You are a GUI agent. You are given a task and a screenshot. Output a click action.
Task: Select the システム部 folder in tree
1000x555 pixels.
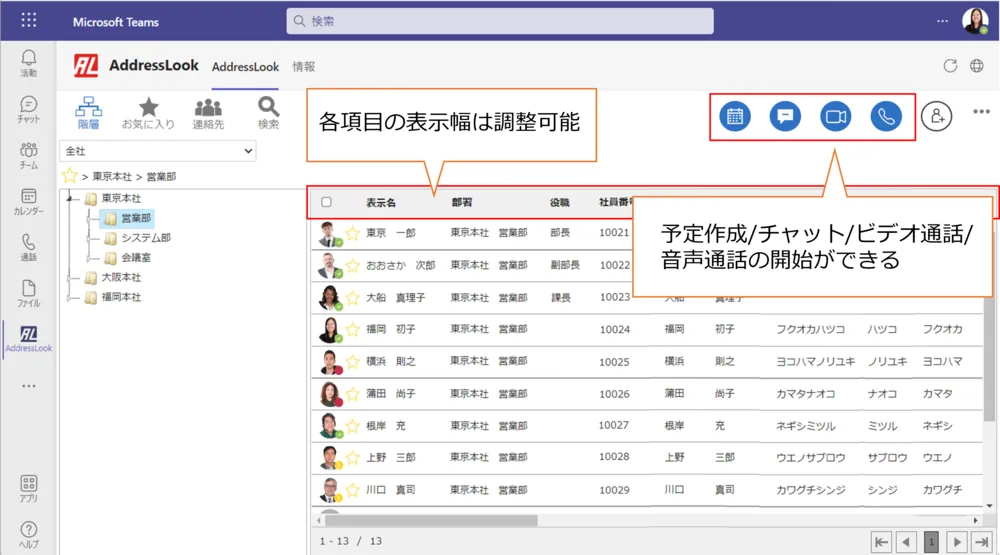[x=145, y=238]
